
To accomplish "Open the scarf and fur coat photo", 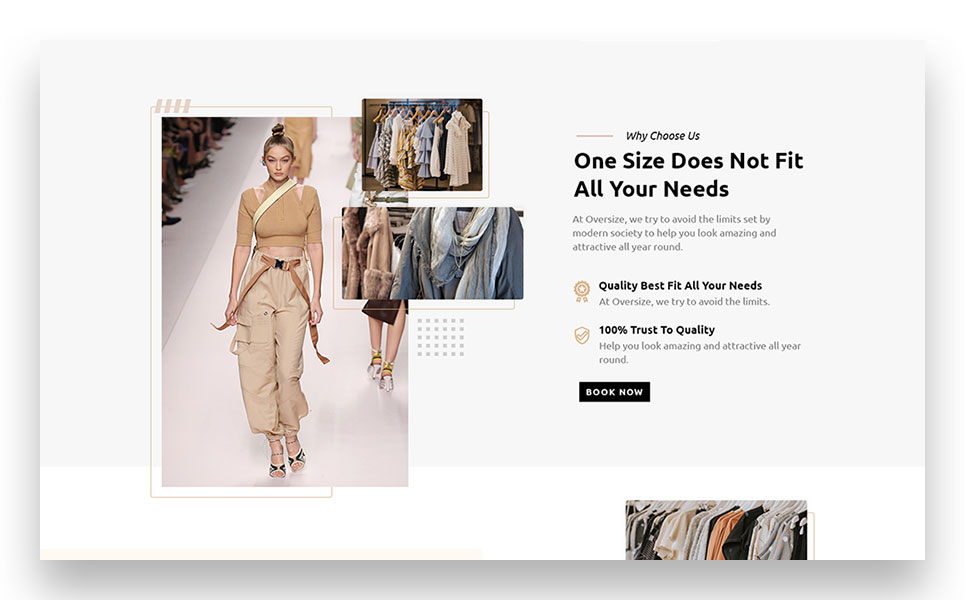I will pyautogui.click(x=433, y=254).
